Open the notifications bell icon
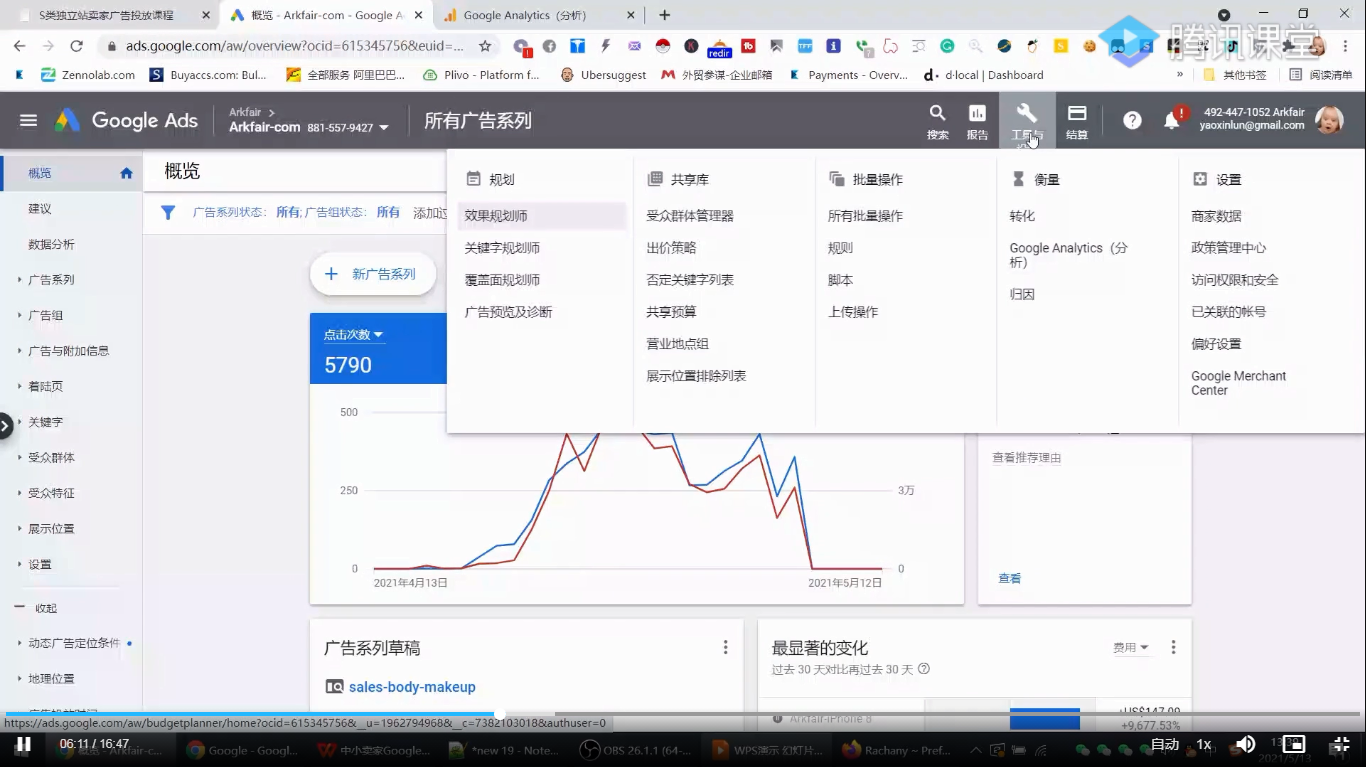Image resolution: width=1366 pixels, height=767 pixels. [x=1172, y=119]
